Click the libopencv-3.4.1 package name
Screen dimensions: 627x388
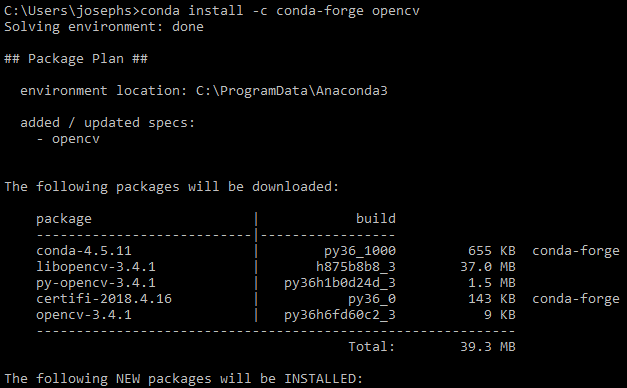click(96, 267)
